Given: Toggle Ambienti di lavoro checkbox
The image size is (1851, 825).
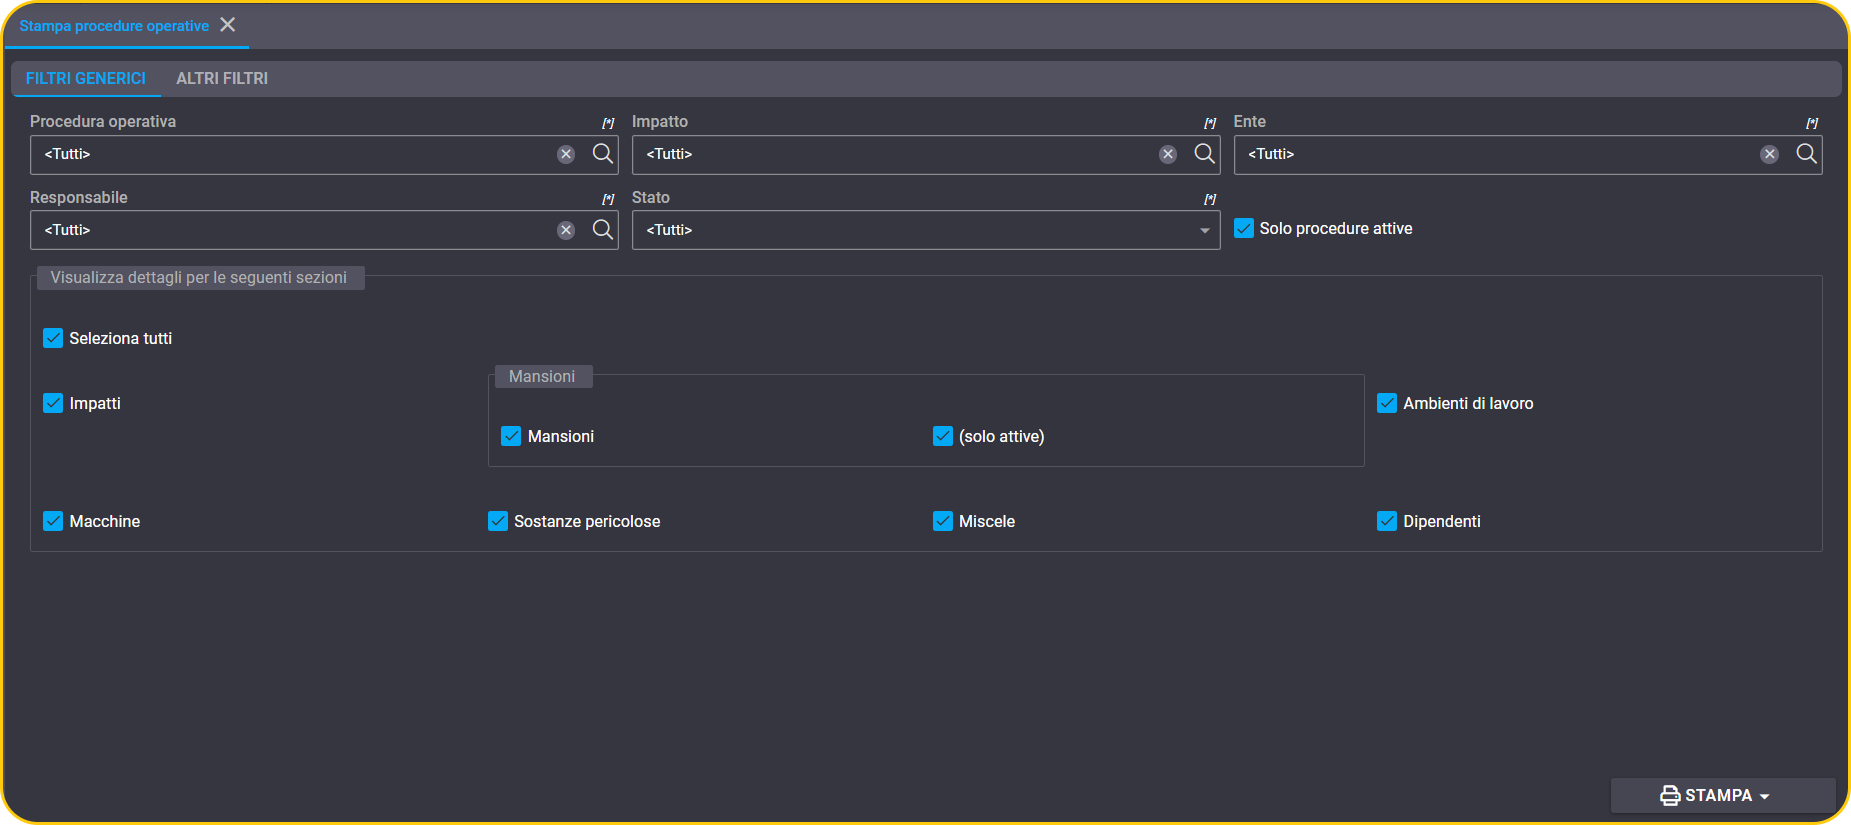Looking at the screenshot, I should (x=1387, y=403).
